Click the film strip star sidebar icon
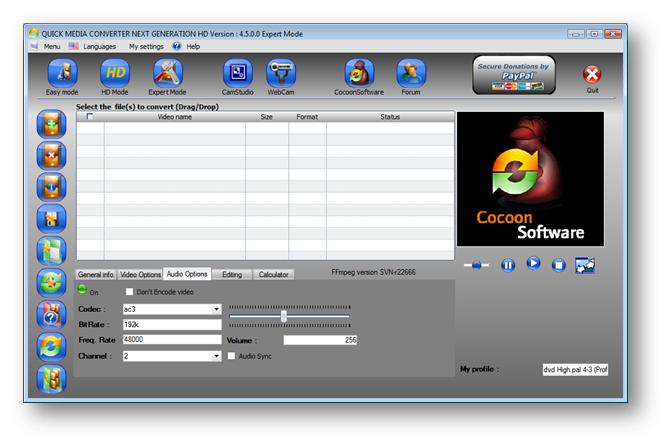Screen dimensions: 672x446 click(51, 219)
